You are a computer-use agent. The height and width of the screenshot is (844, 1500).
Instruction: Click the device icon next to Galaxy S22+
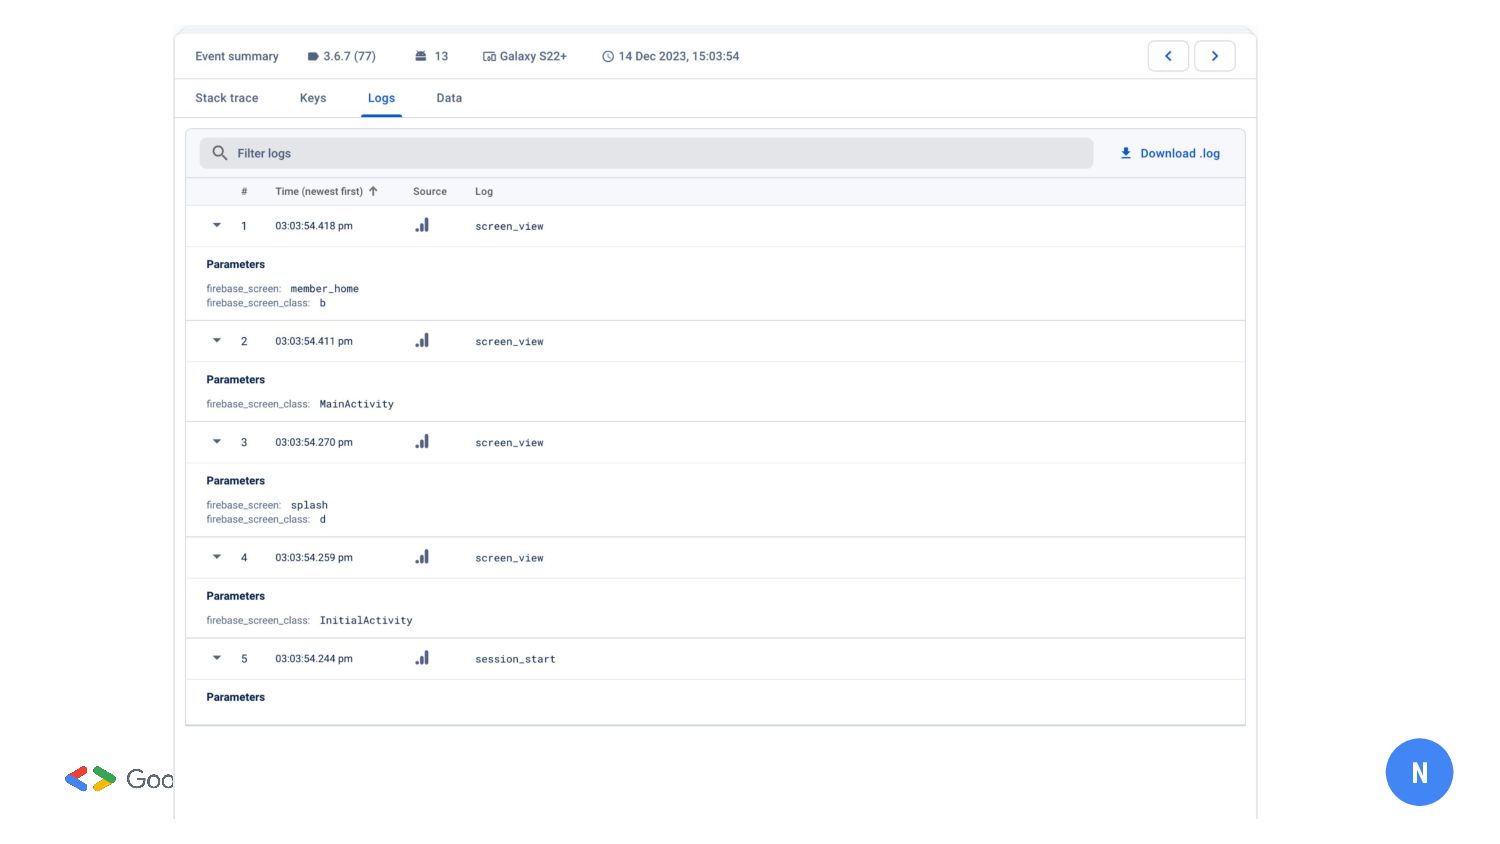click(489, 57)
